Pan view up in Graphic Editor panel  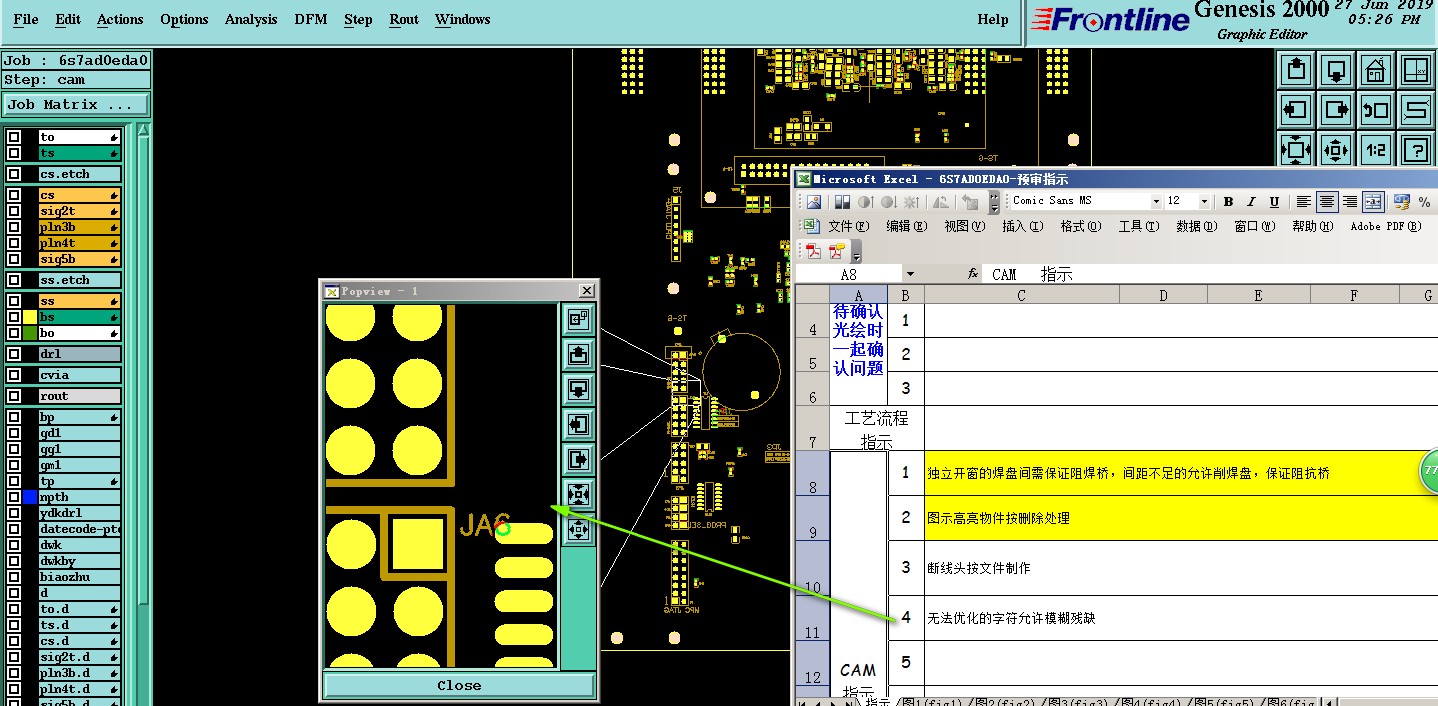(x=1296, y=70)
